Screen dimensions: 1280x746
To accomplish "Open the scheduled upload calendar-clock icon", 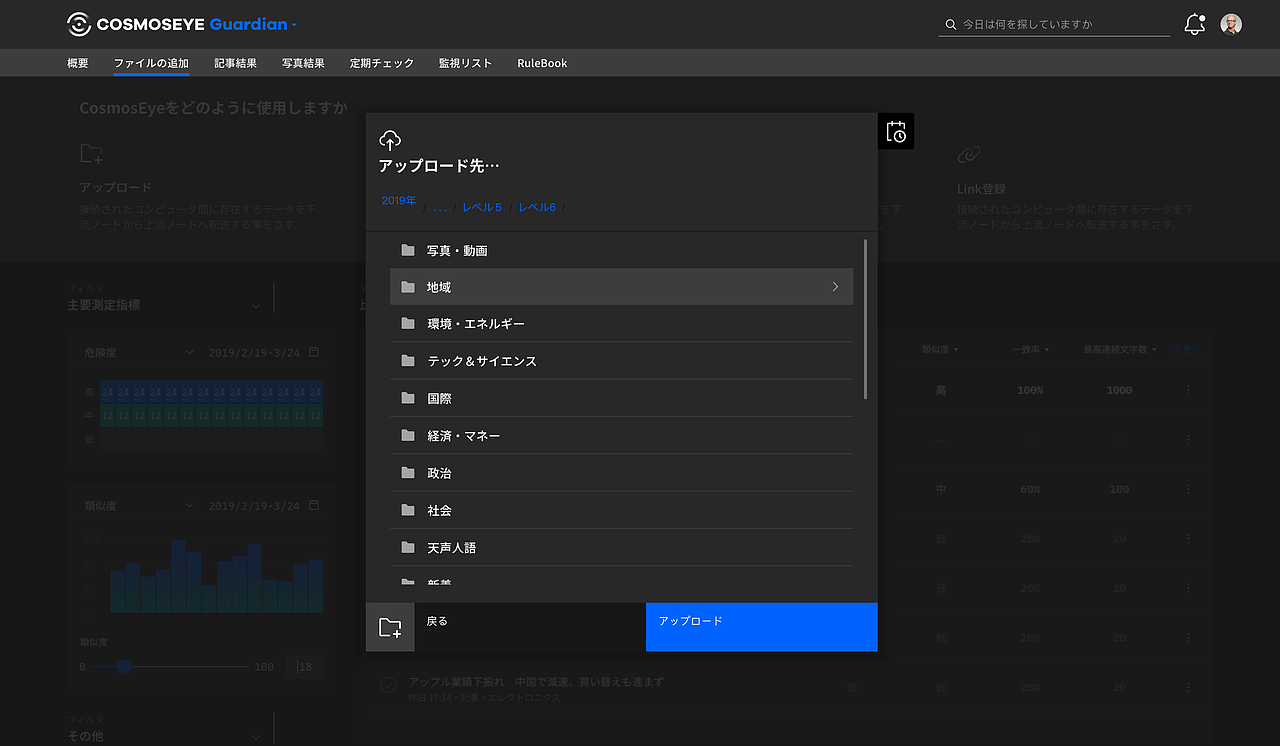I will 896,131.
